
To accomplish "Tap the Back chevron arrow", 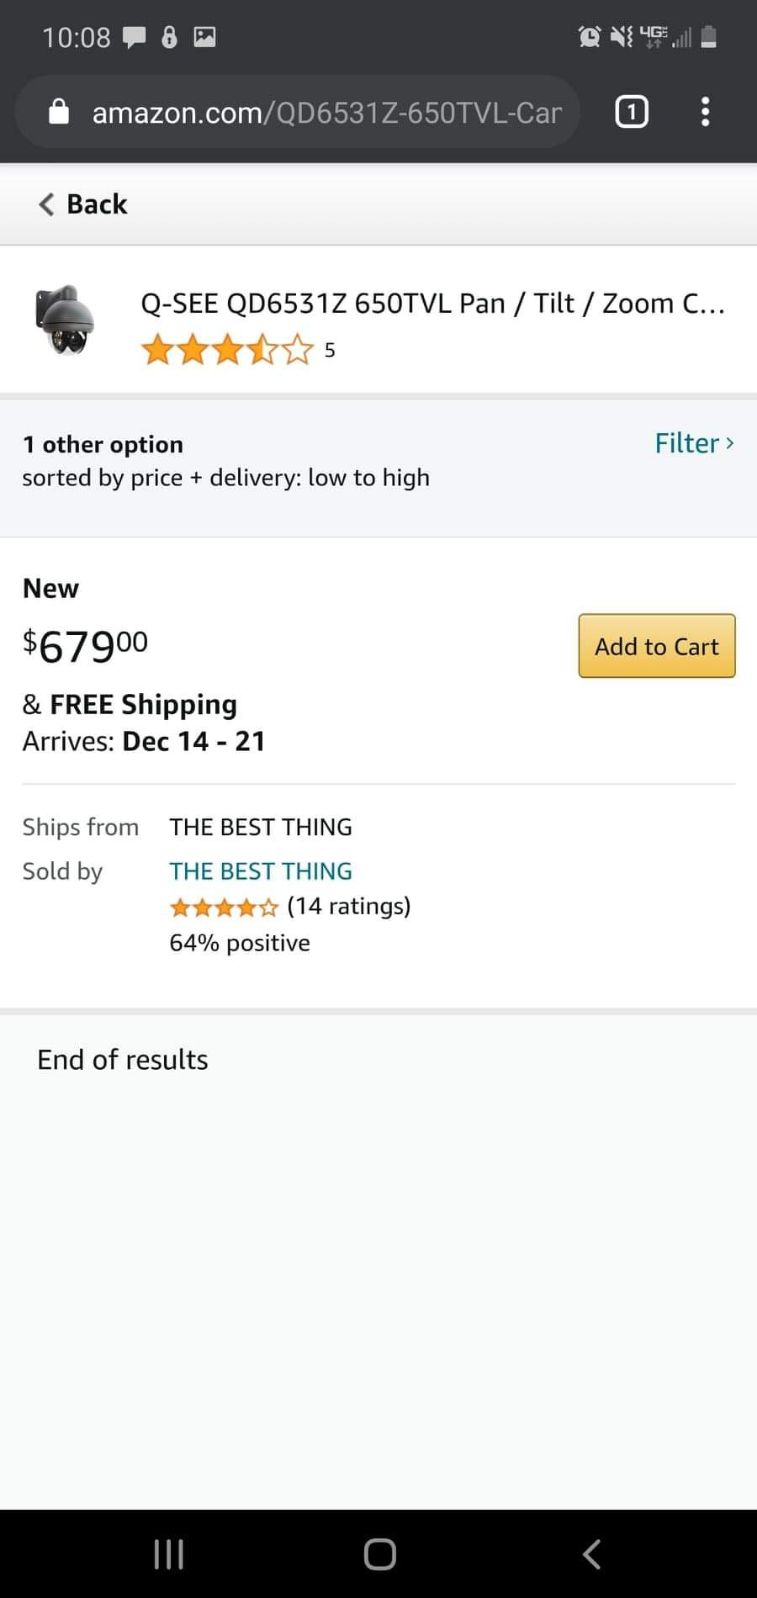I will pyautogui.click(x=46, y=204).
